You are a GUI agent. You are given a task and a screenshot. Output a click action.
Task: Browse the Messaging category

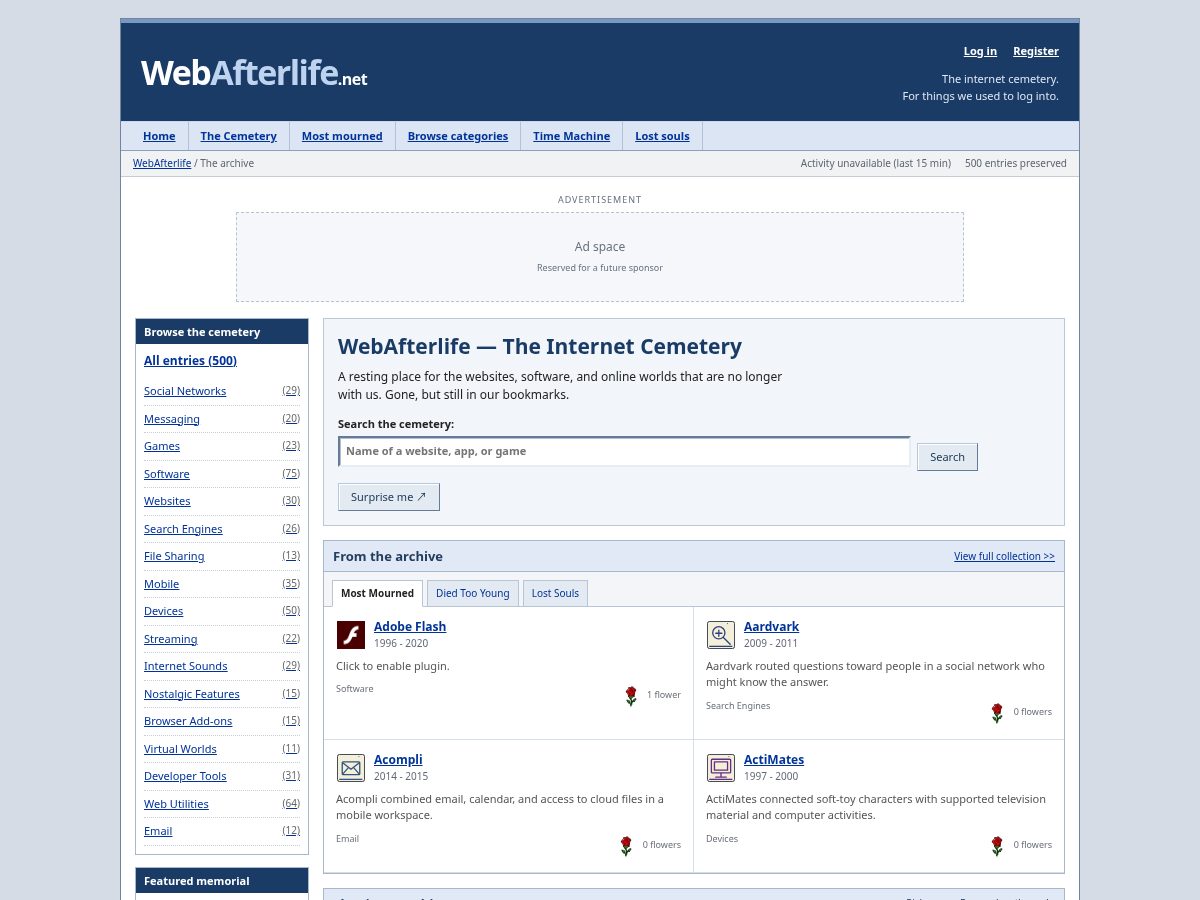[x=172, y=419]
